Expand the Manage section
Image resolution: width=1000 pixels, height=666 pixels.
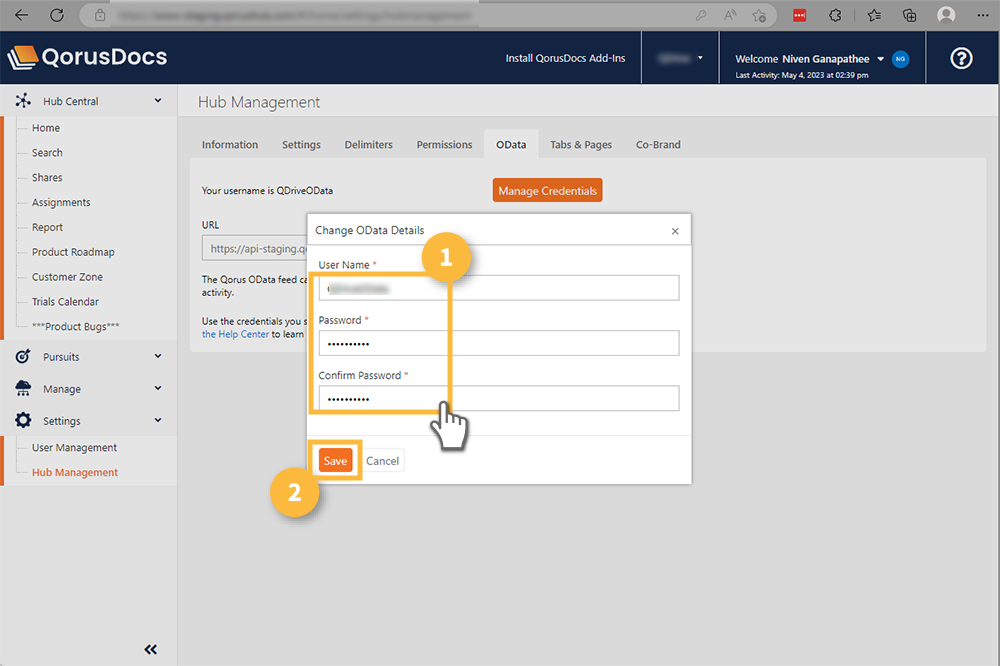pos(158,388)
